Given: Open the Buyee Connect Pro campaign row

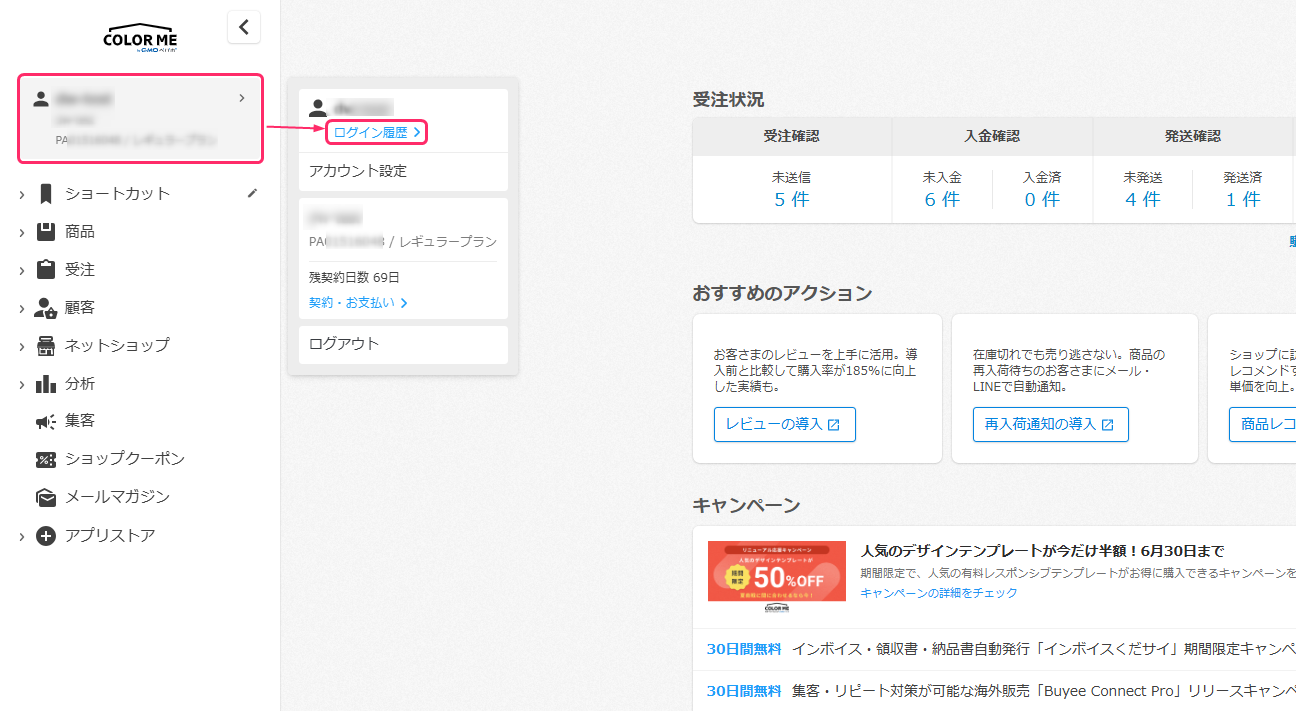Looking at the screenshot, I should [1001, 690].
